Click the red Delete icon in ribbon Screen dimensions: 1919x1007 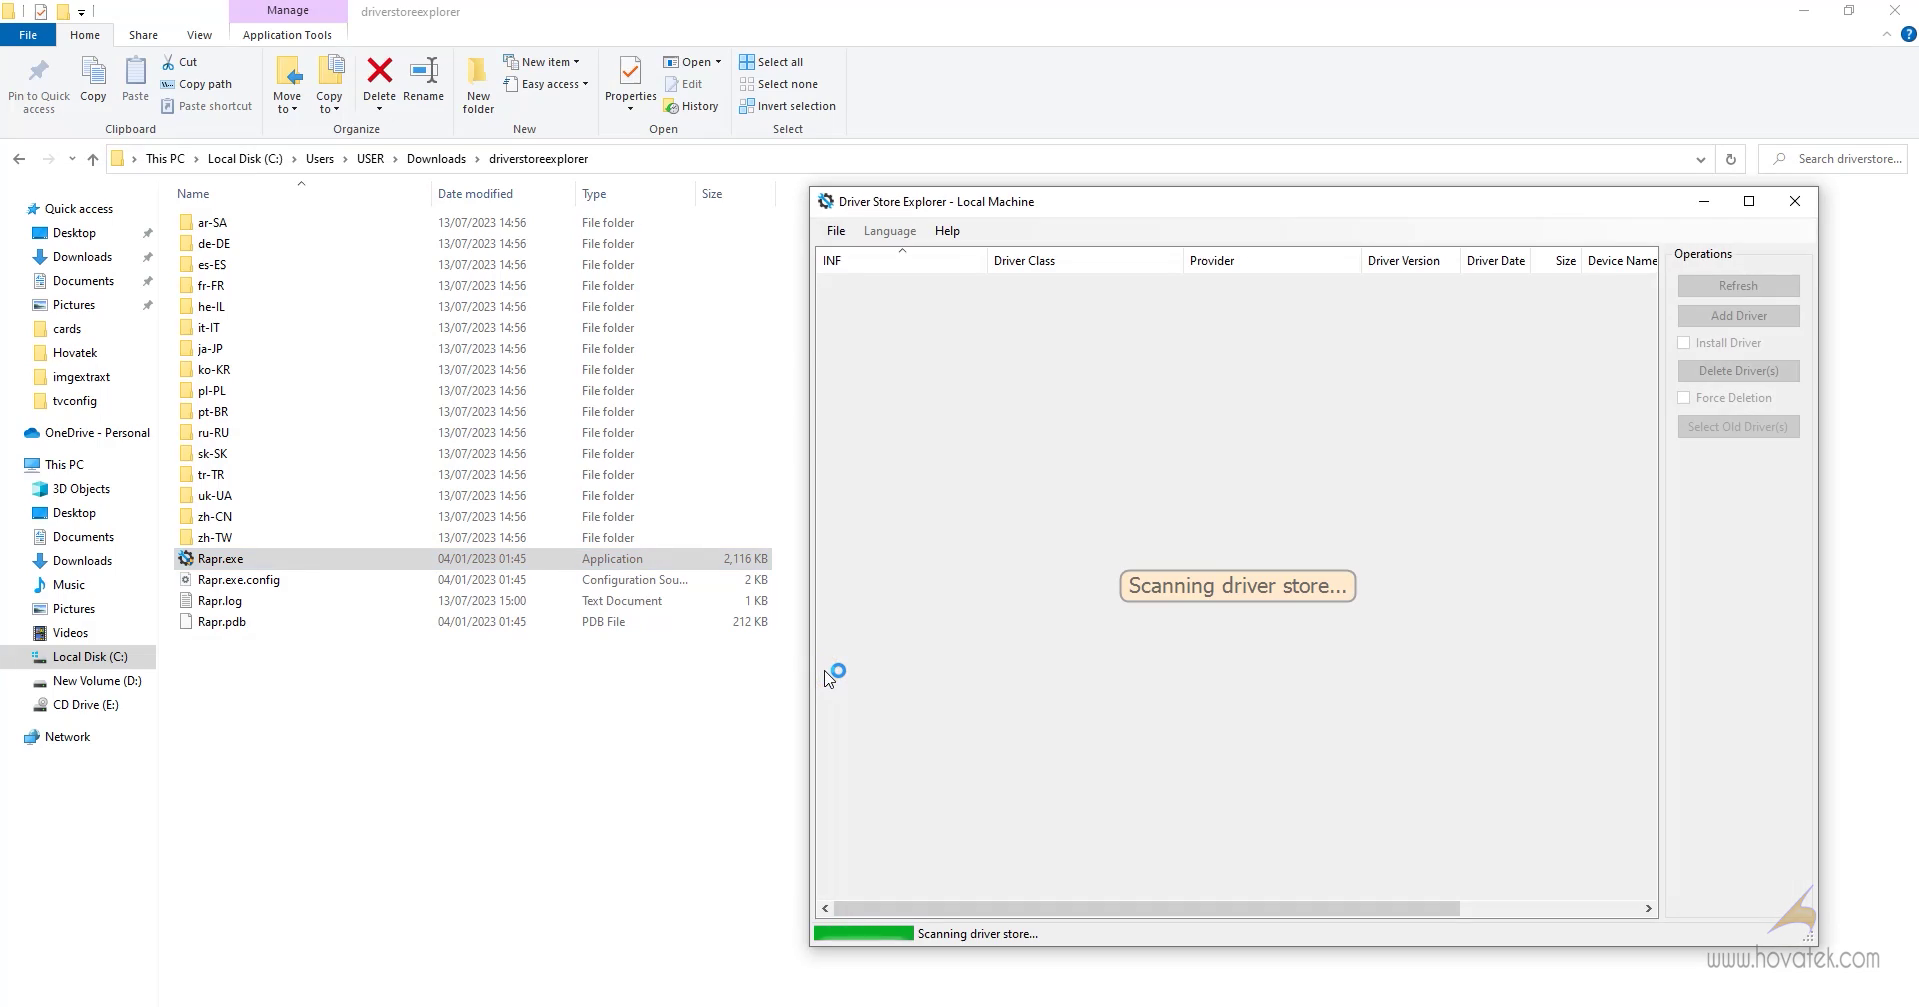(x=379, y=71)
